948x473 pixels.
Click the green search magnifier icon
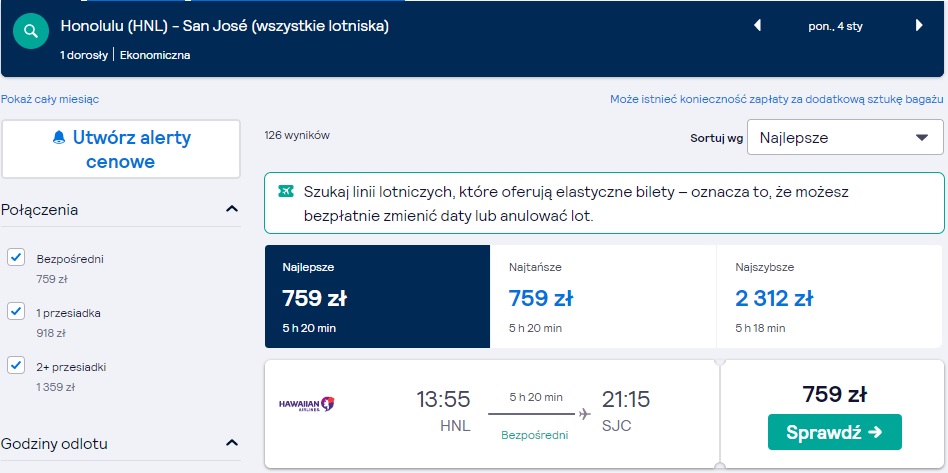click(x=31, y=31)
